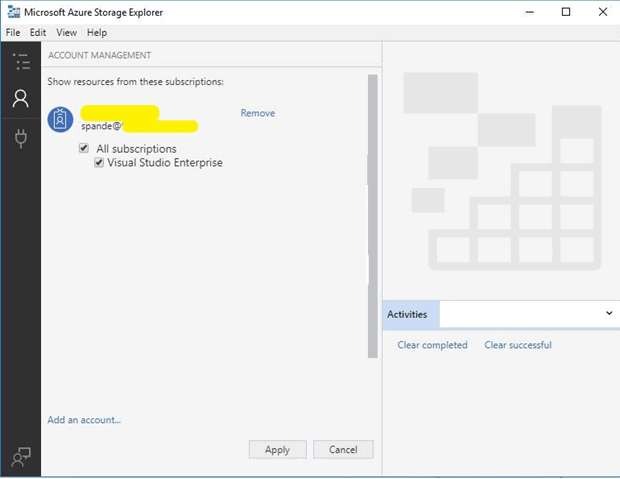Viewport: 620px width, 479px height.
Task: Collapse the Activities panel chevron
Action: pyautogui.click(x=609, y=313)
